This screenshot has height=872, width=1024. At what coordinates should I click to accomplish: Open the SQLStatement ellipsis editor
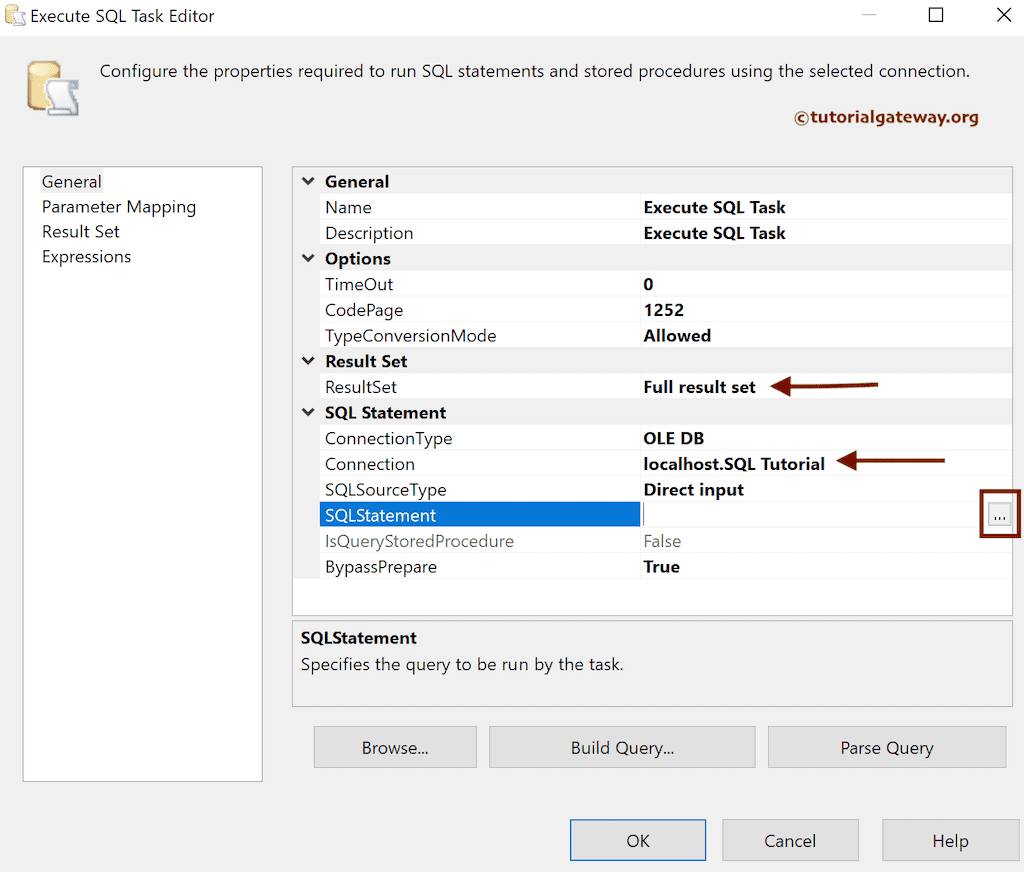tap(999, 513)
